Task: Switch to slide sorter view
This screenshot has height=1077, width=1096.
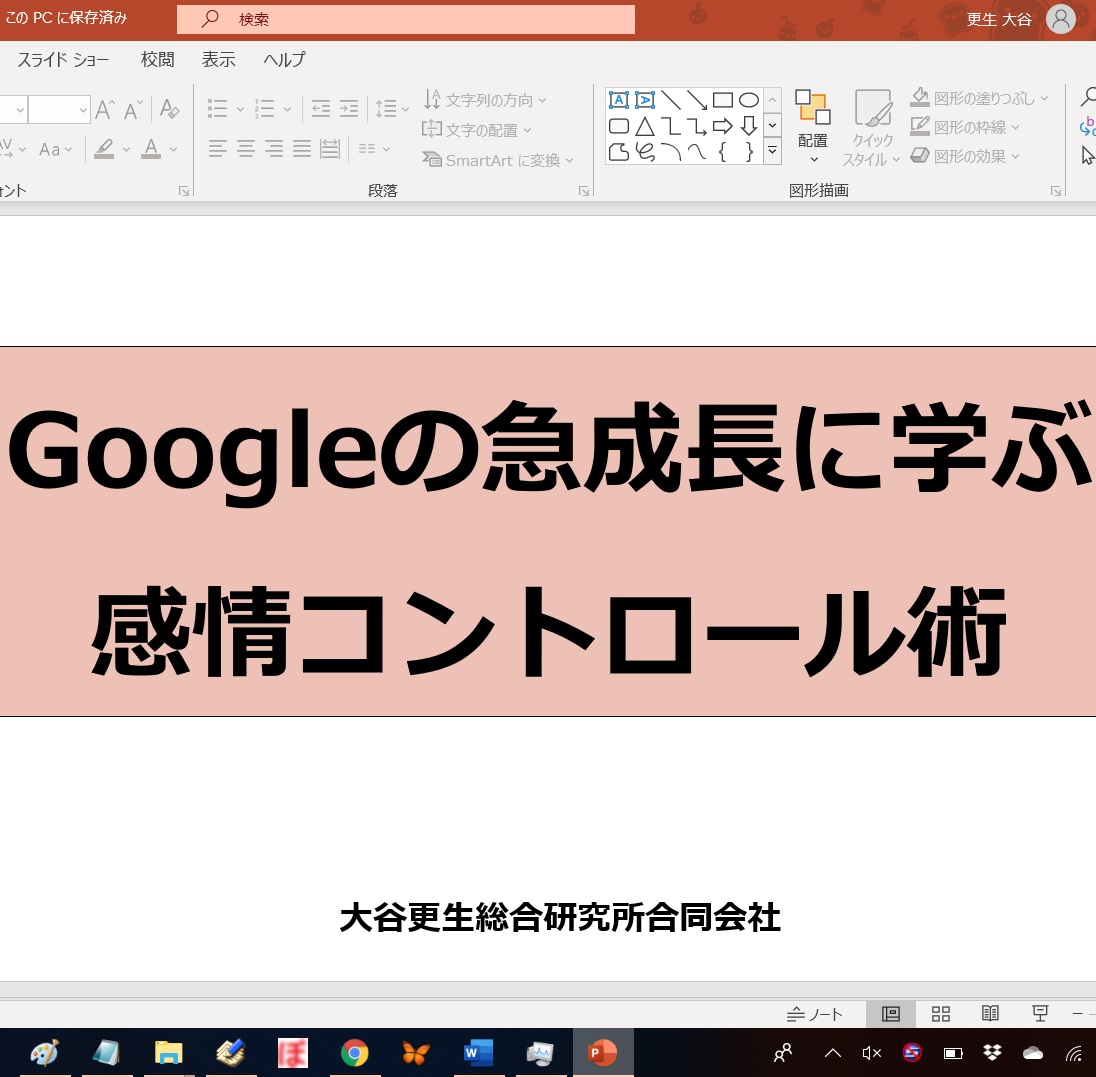Action: [x=941, y=1014]
